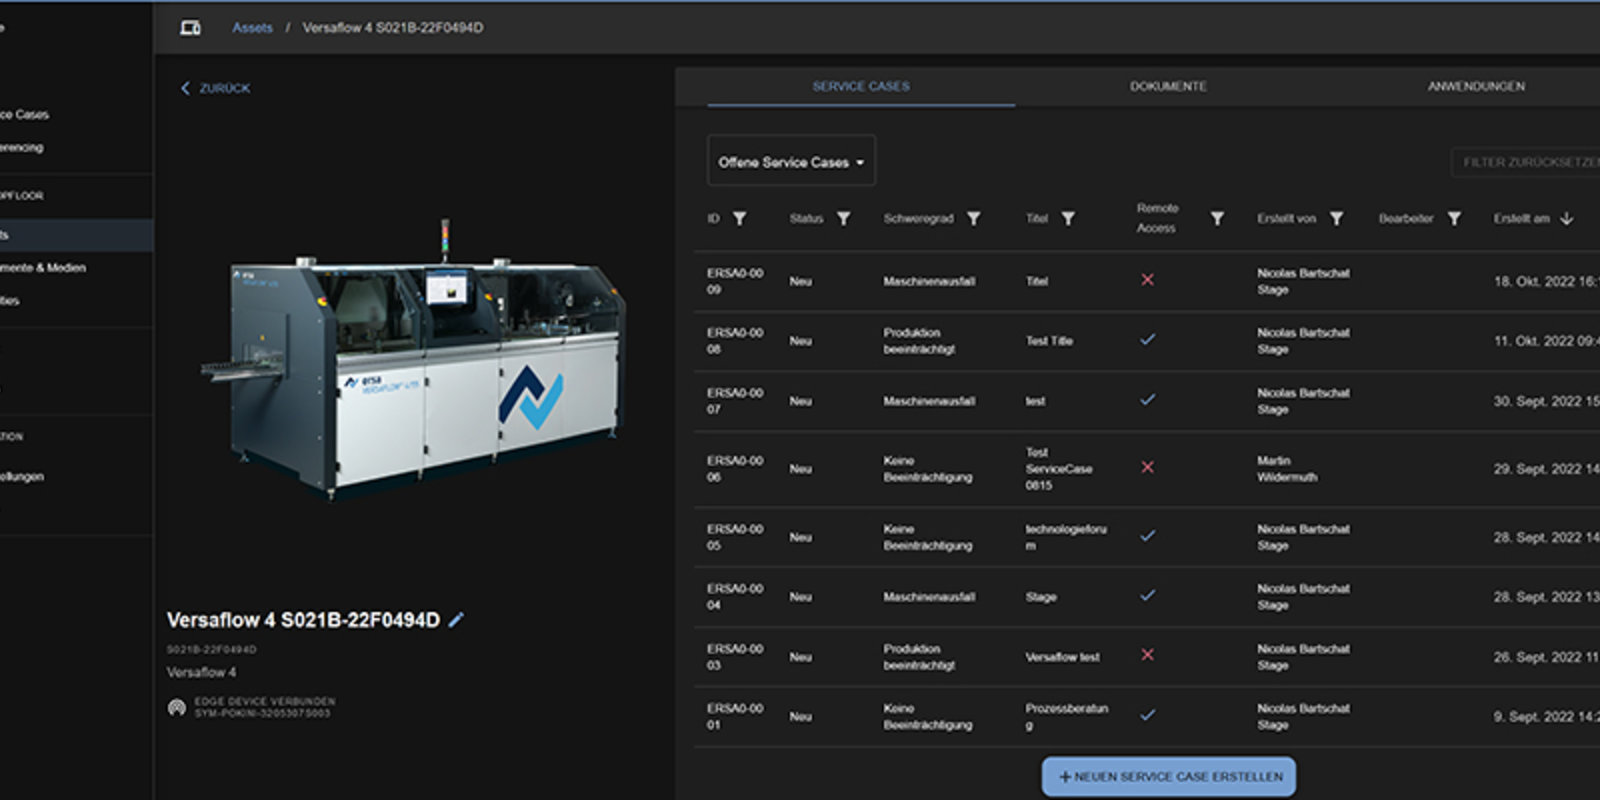1600x800 pixels.
Task: Click the '18. Okt. 2022' date cell
Action: (1546, 282)
